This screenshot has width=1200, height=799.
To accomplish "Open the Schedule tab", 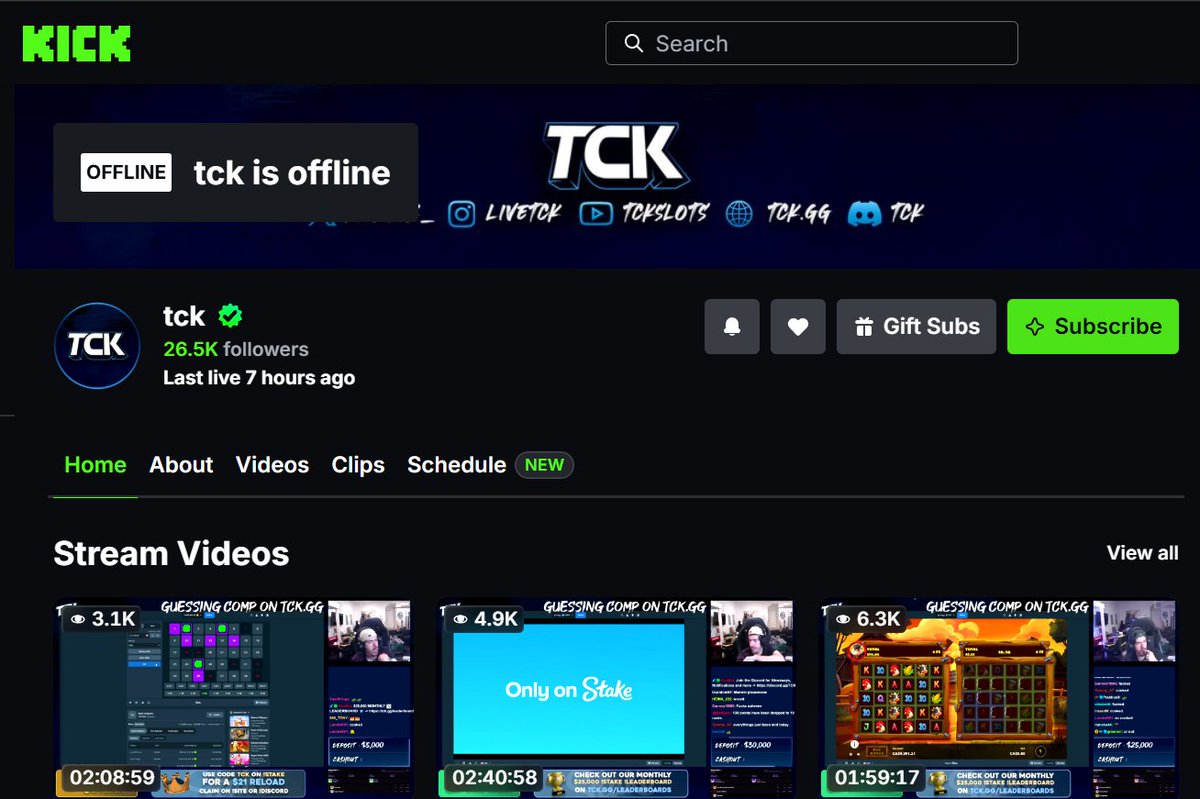I will 456,465.
